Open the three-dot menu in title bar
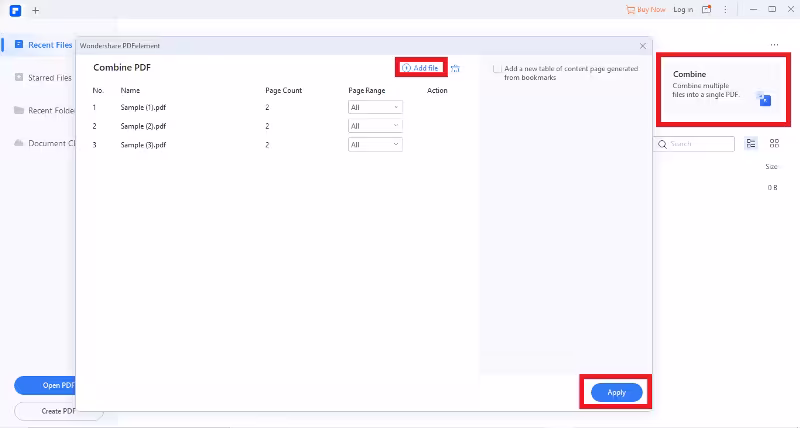 tap(725, 9)
